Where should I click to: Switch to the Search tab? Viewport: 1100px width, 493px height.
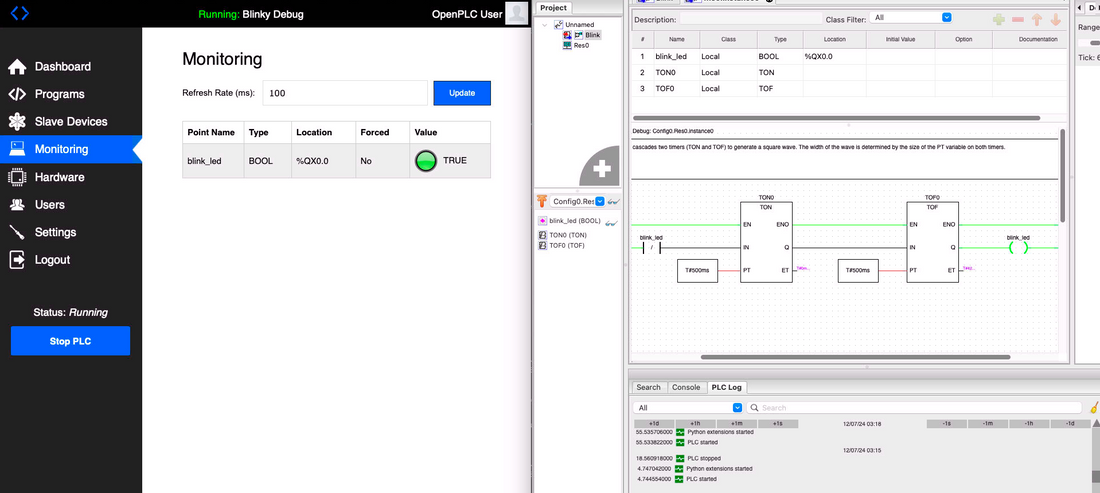[648, 387]
